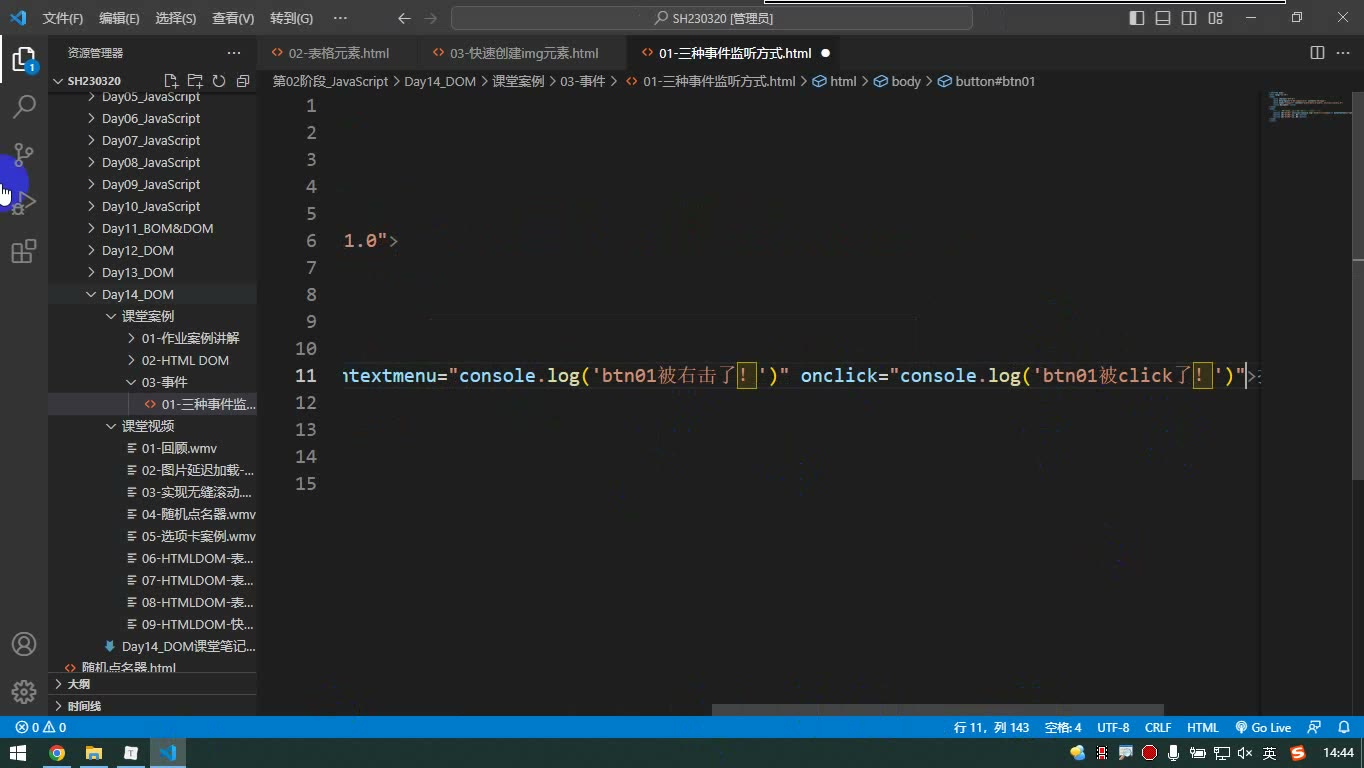Image resolution: width=1364 pixels, height=768 pixels.
Task: Open the Explorer view in the activity bar
Action: [24, 59]
